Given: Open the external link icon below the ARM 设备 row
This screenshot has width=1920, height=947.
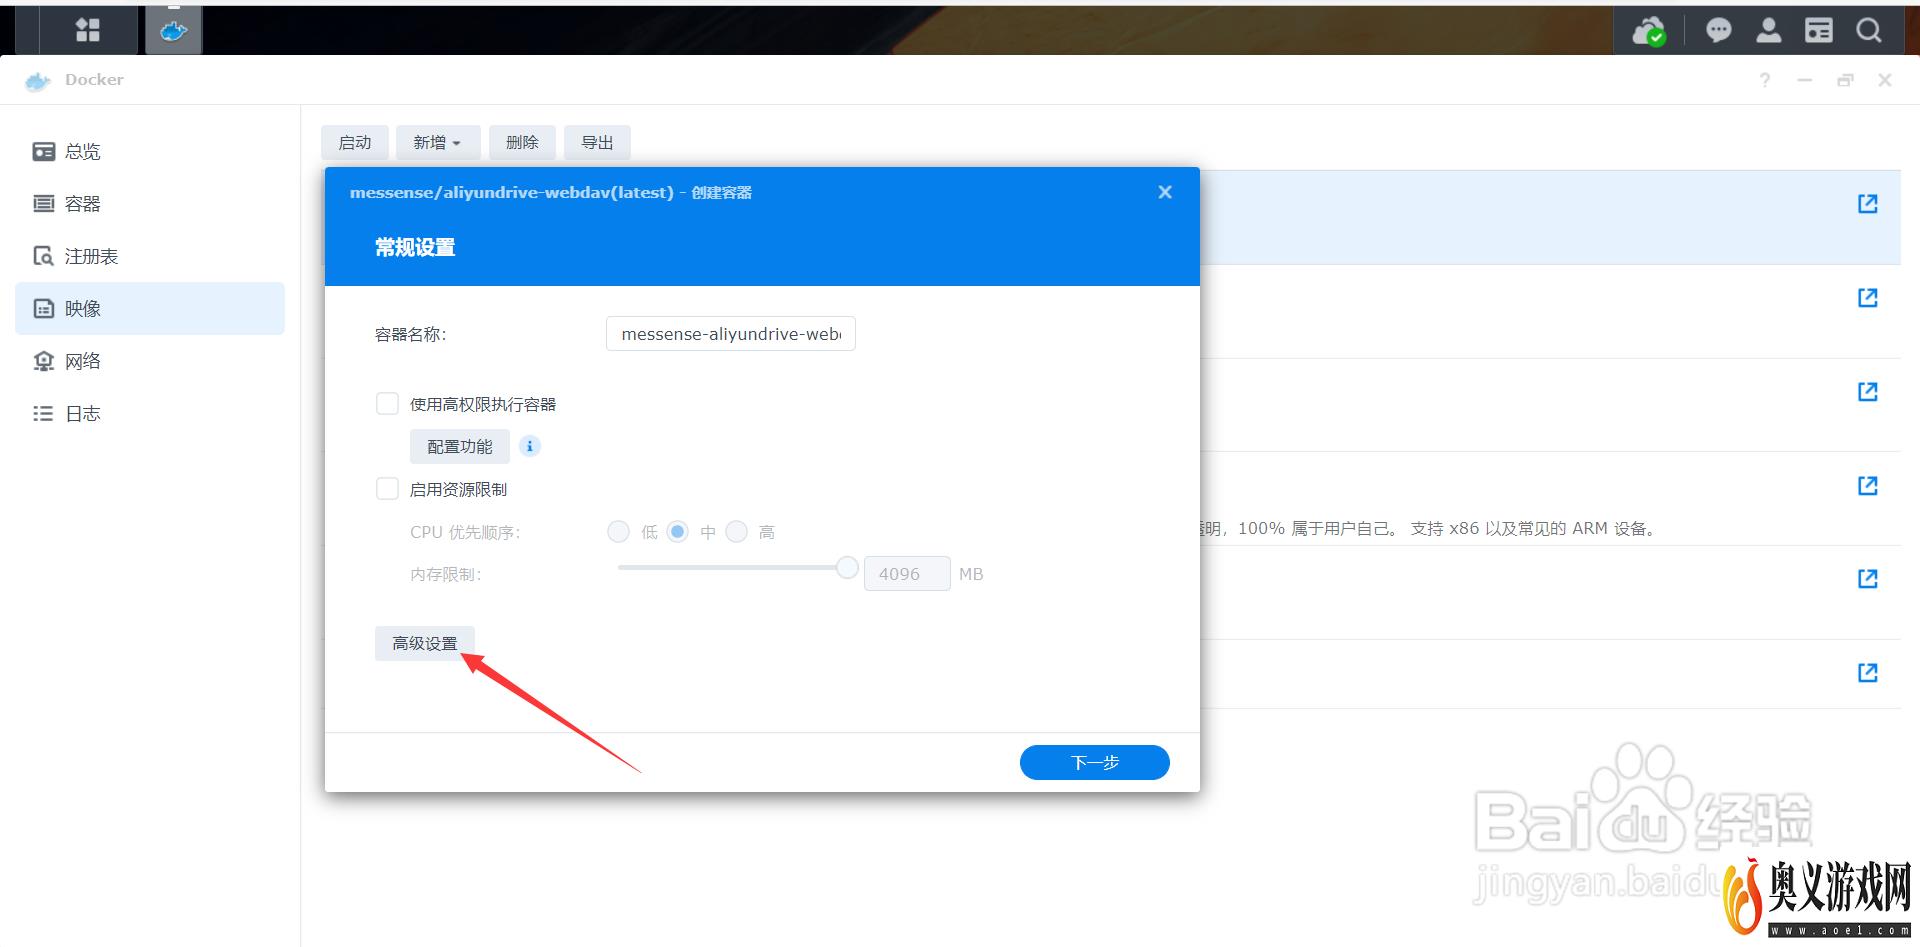Looking at the screenshot, I should click(x=1867, y=579).
